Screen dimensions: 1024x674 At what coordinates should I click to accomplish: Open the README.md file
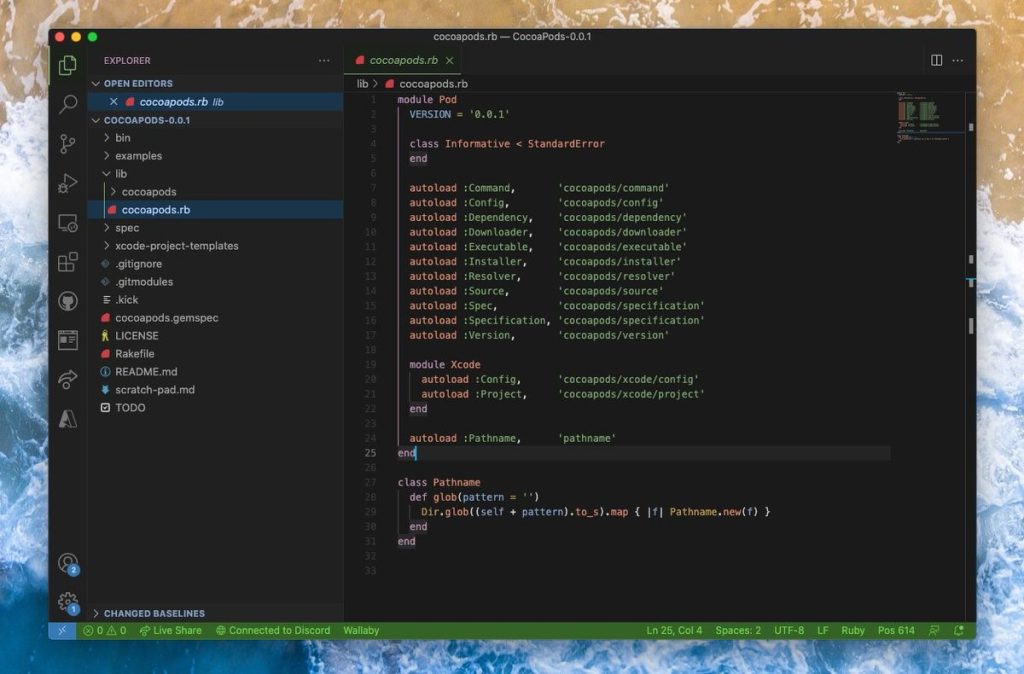(146, 372)
